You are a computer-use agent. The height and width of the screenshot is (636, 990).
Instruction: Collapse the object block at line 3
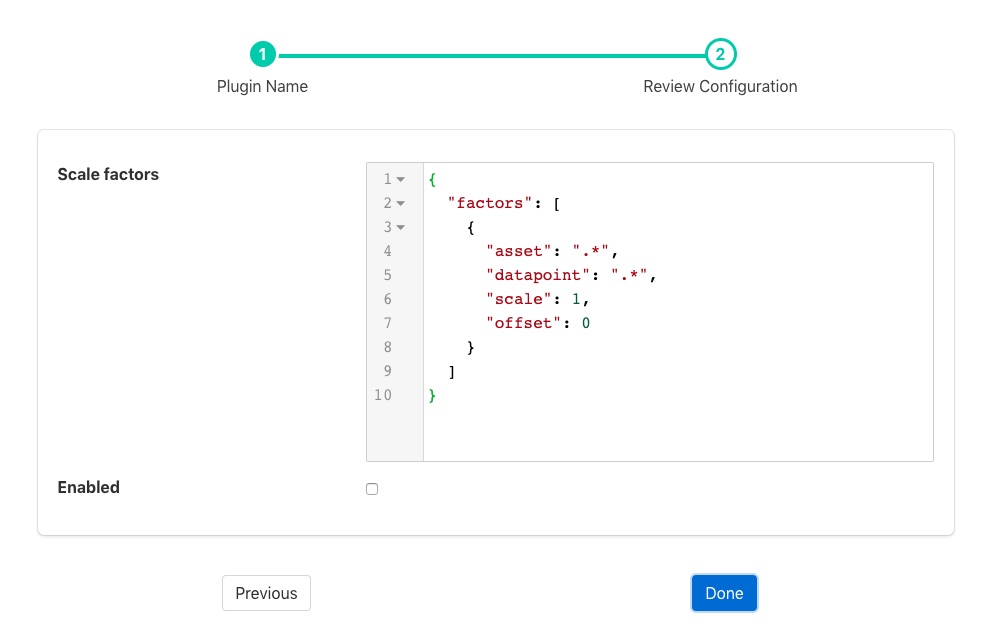click(x=401, y=228)
